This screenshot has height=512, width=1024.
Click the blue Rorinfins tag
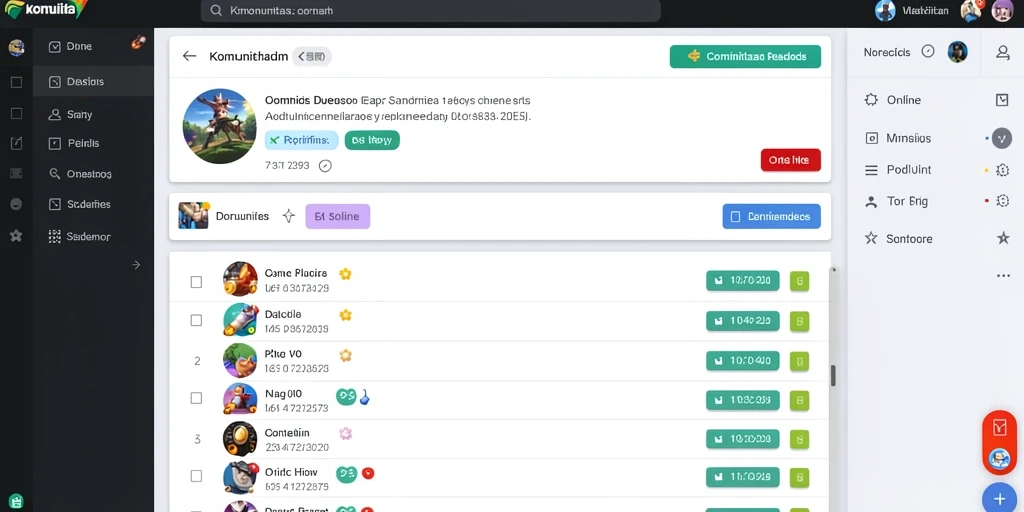point(301,140)
